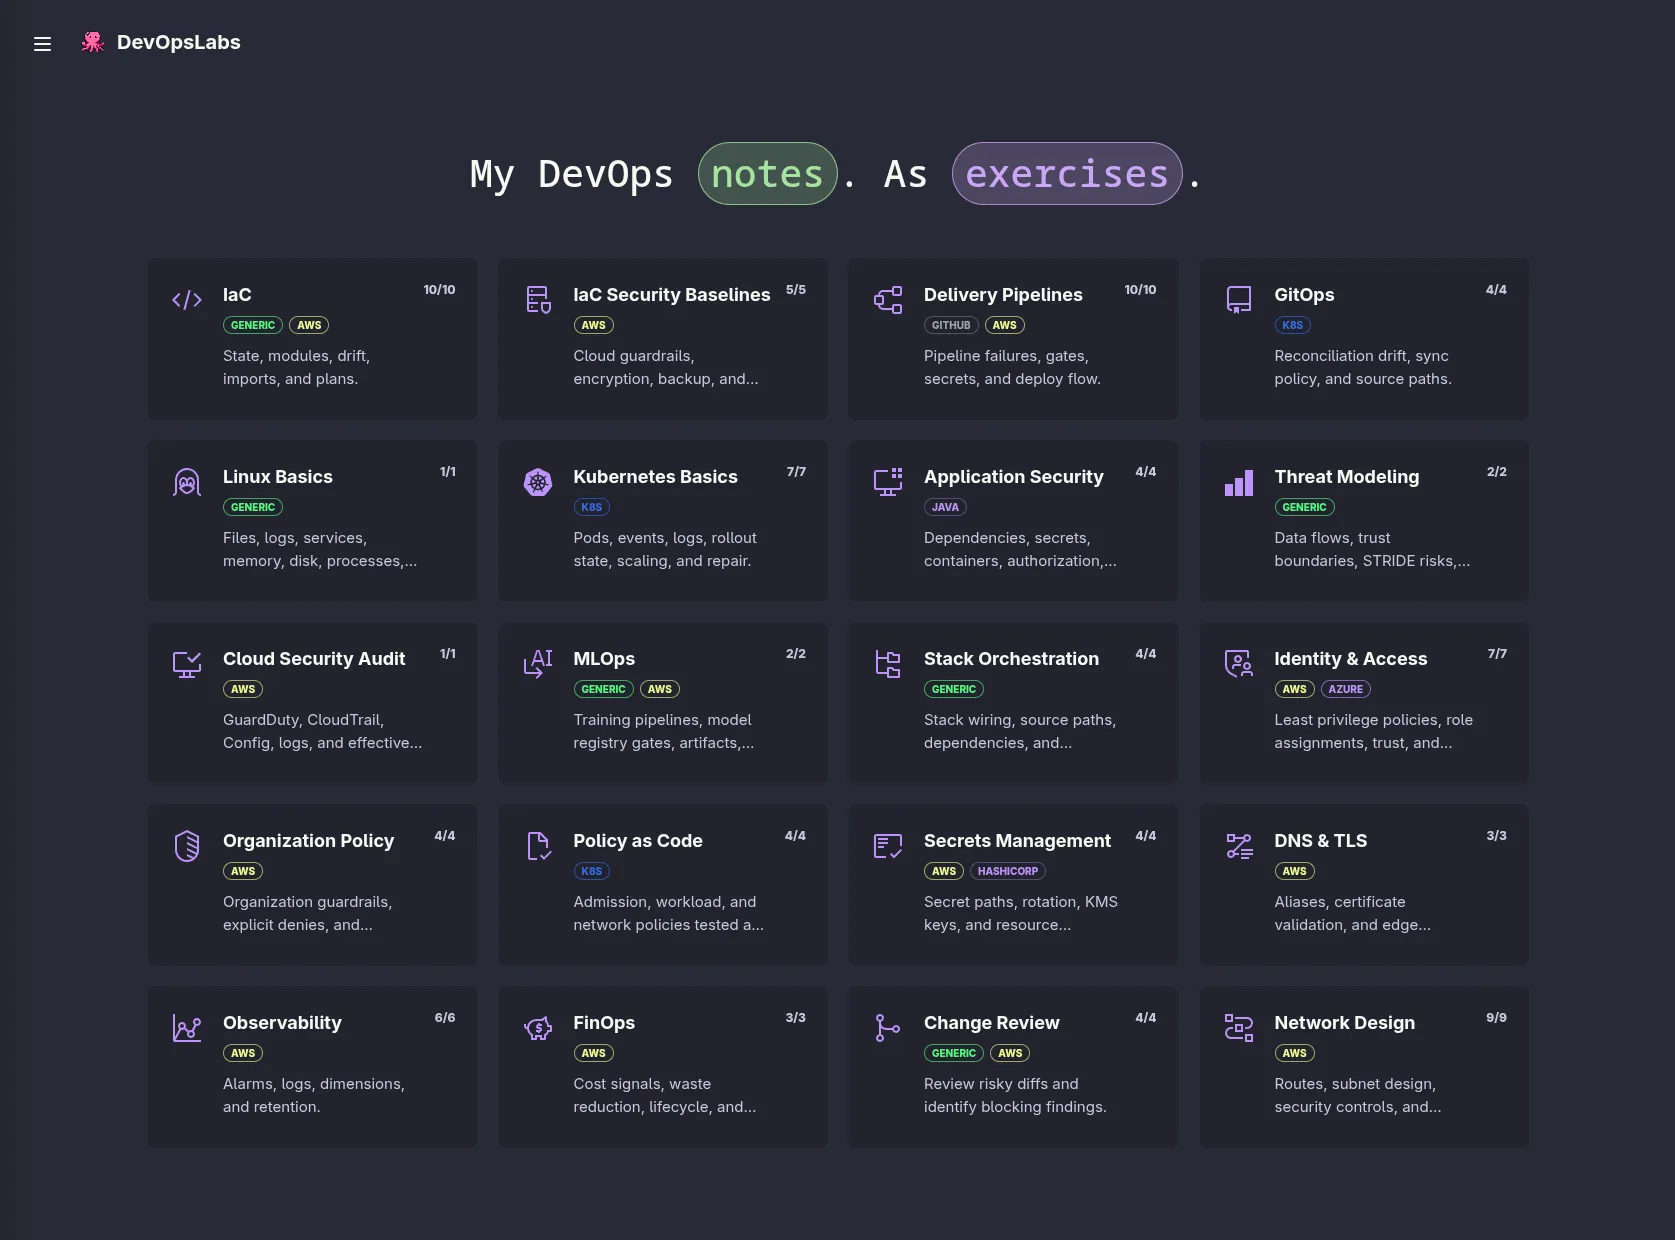Click the FinOps piggy bank icon
This screenshot has width=1675, height=1240.
coord(538,1028)
